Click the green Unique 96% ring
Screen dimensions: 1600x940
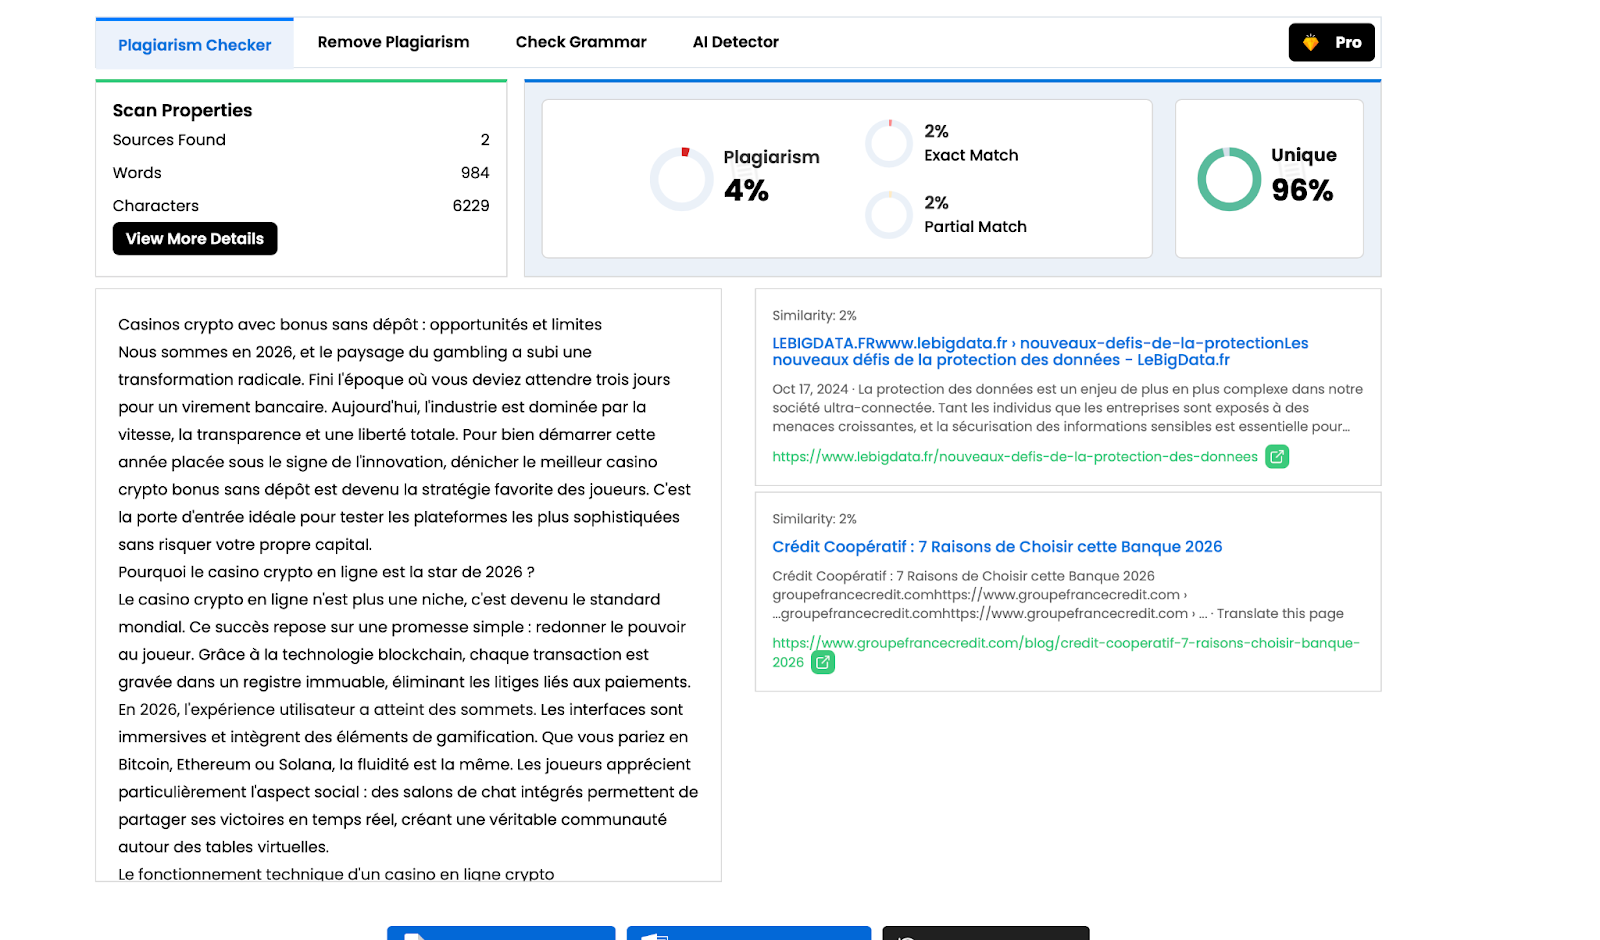coord(1229,179)
